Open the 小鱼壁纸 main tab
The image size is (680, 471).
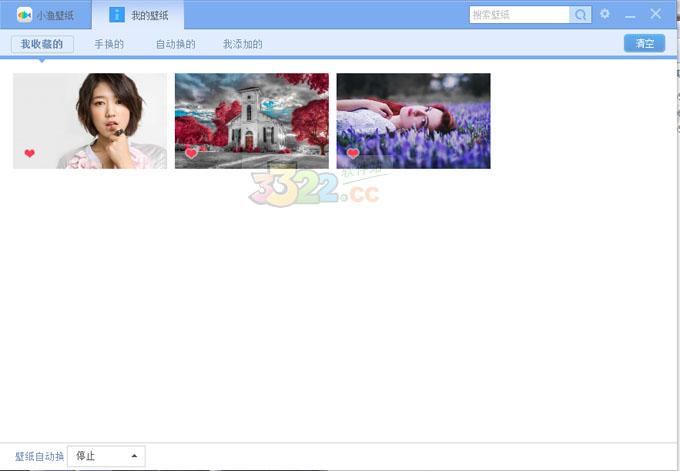tap(46, 15)
